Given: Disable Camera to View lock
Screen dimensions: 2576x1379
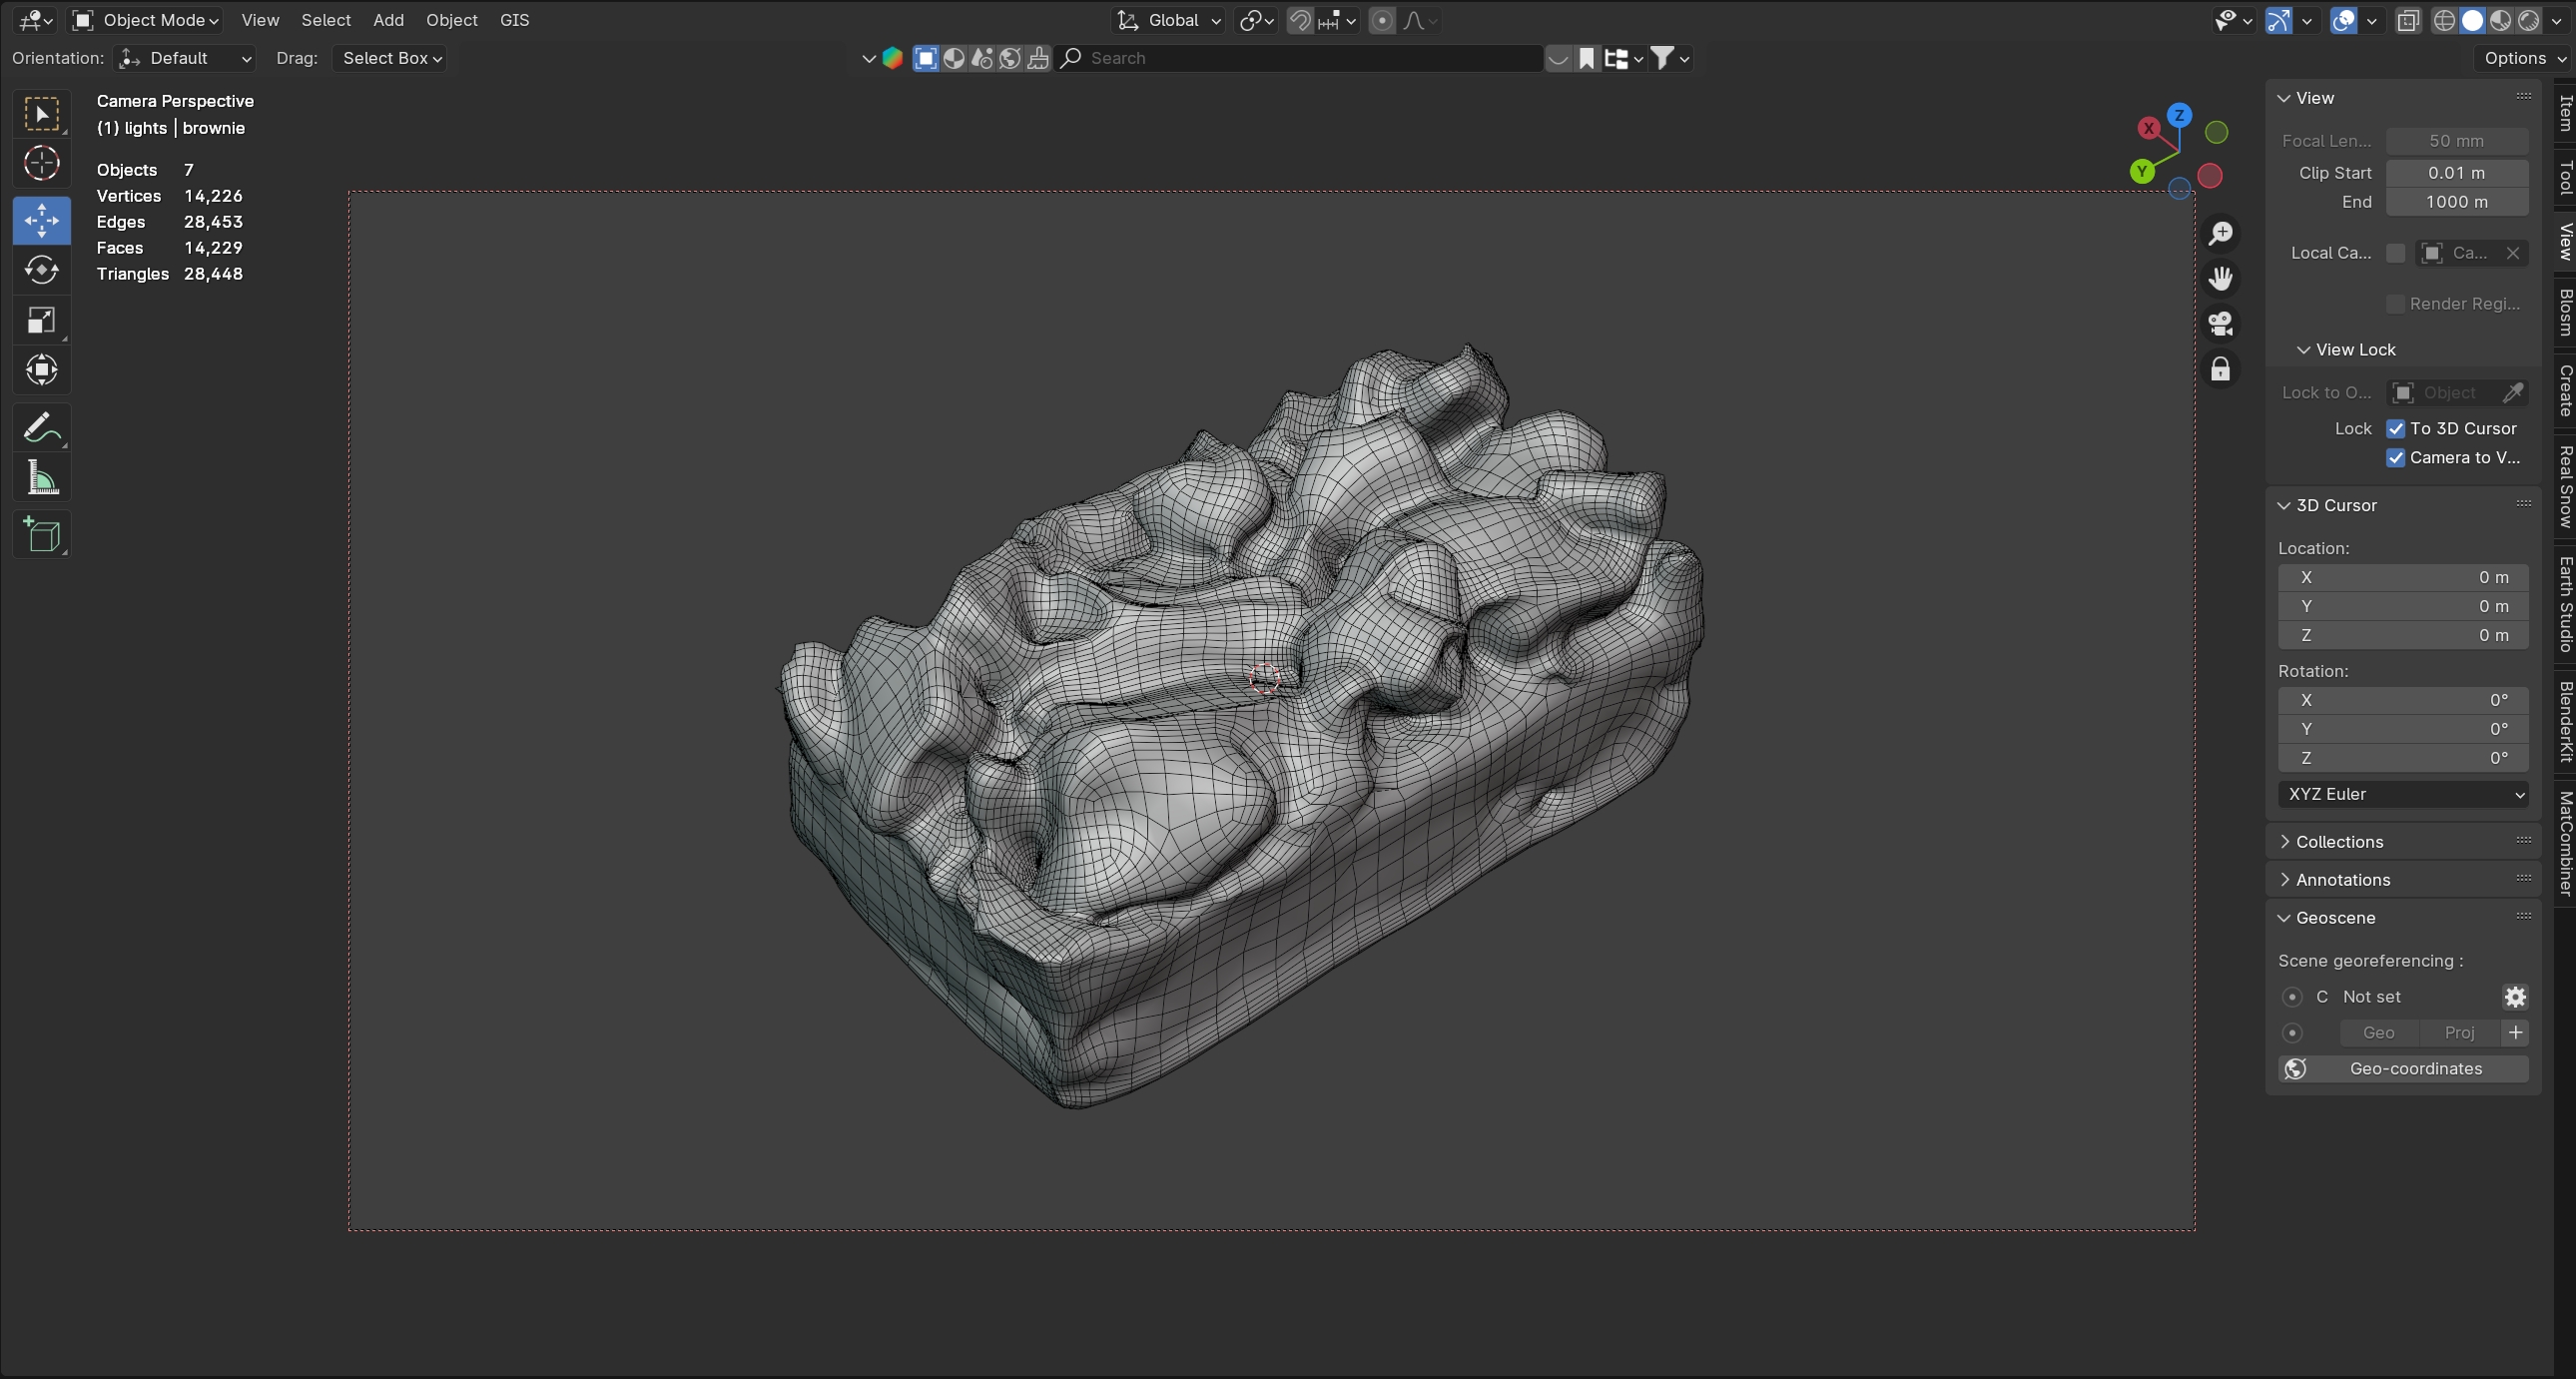Looking at the screenshot, I should tap(2395, 458).
